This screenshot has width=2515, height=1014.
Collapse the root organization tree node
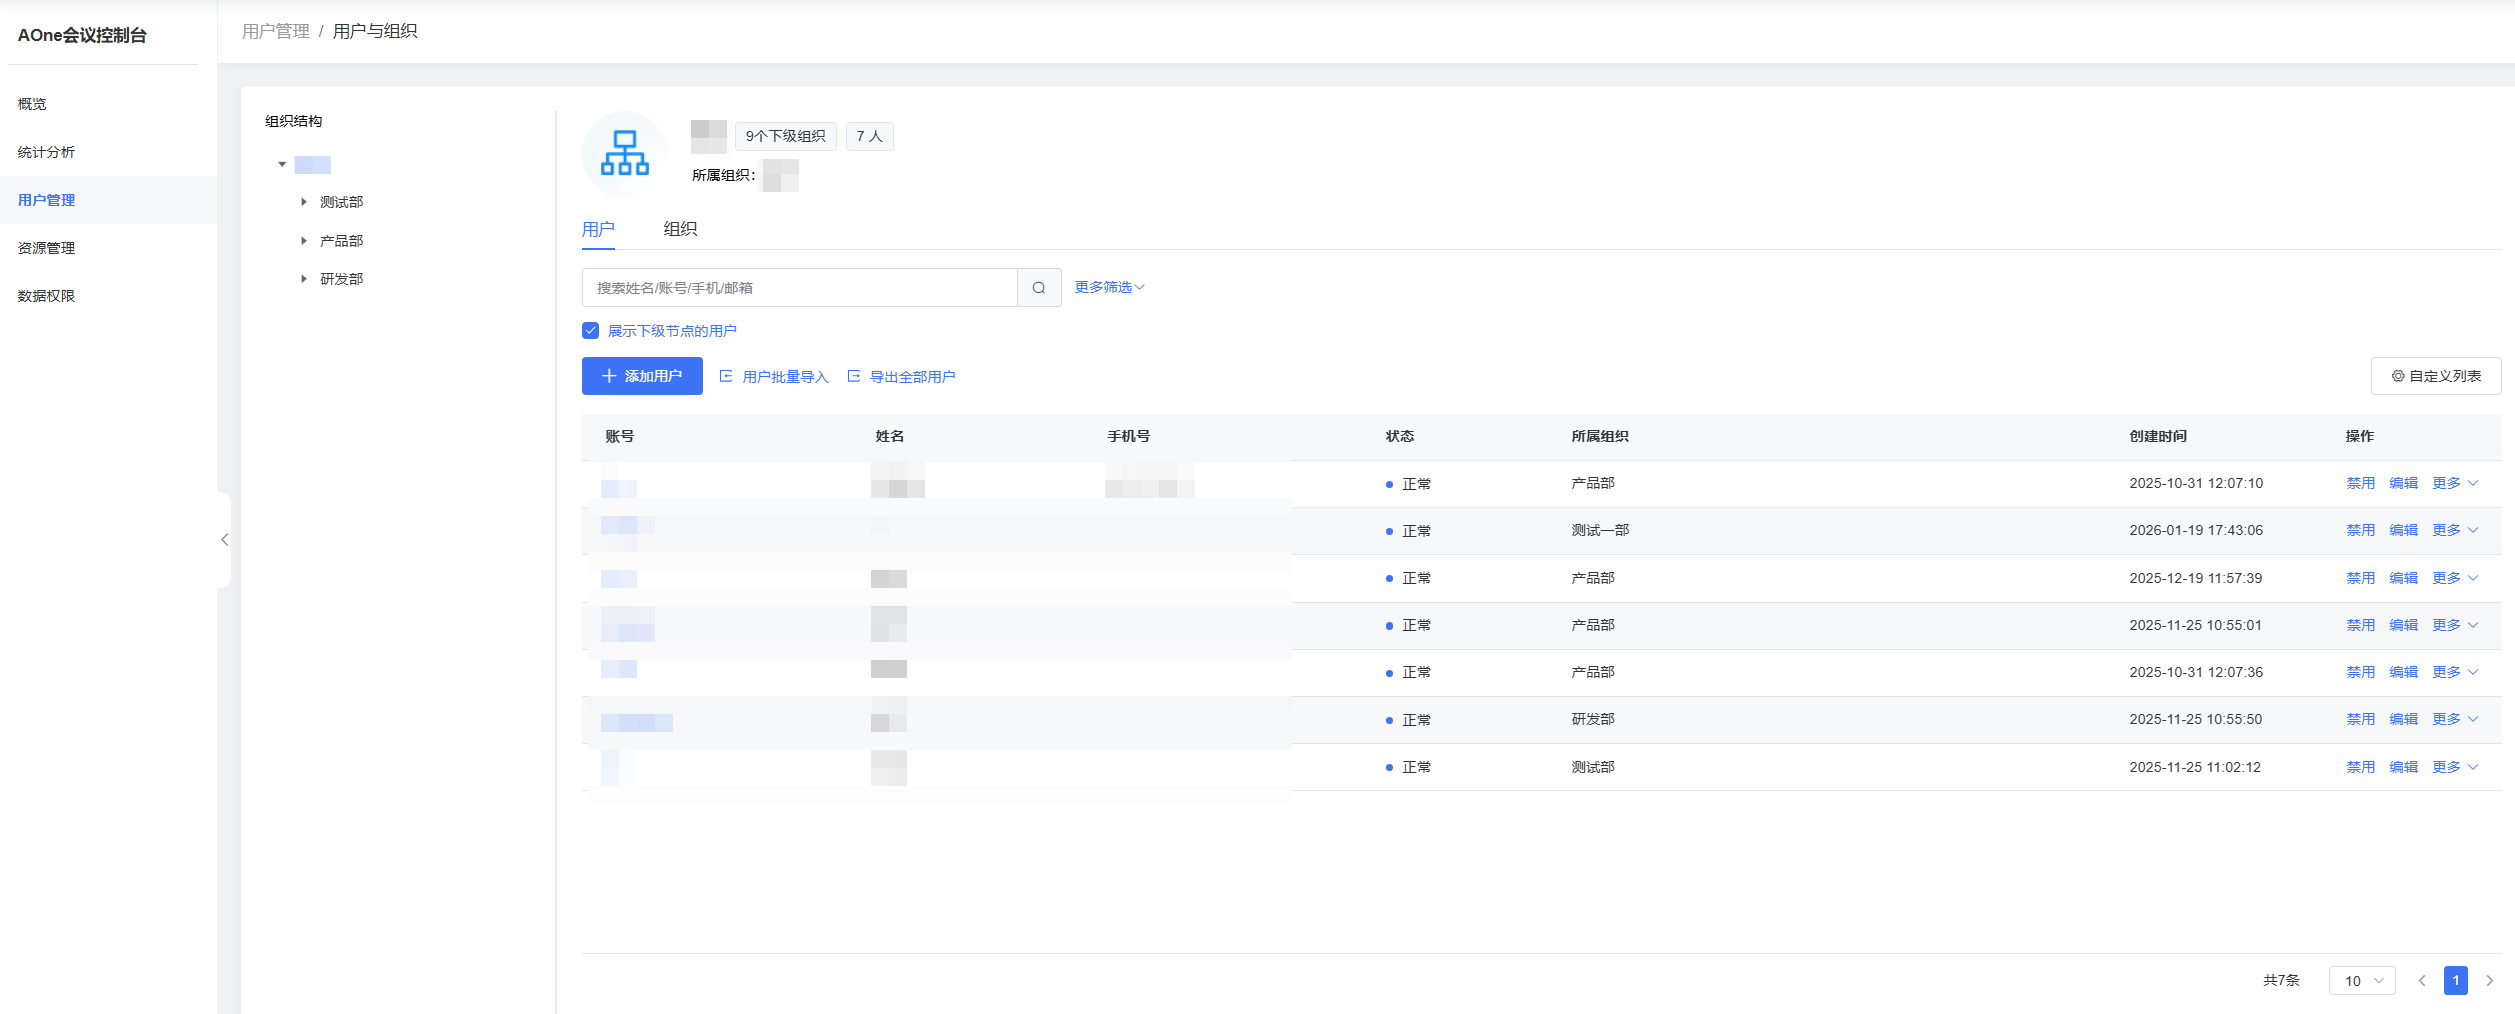(282, 165)
